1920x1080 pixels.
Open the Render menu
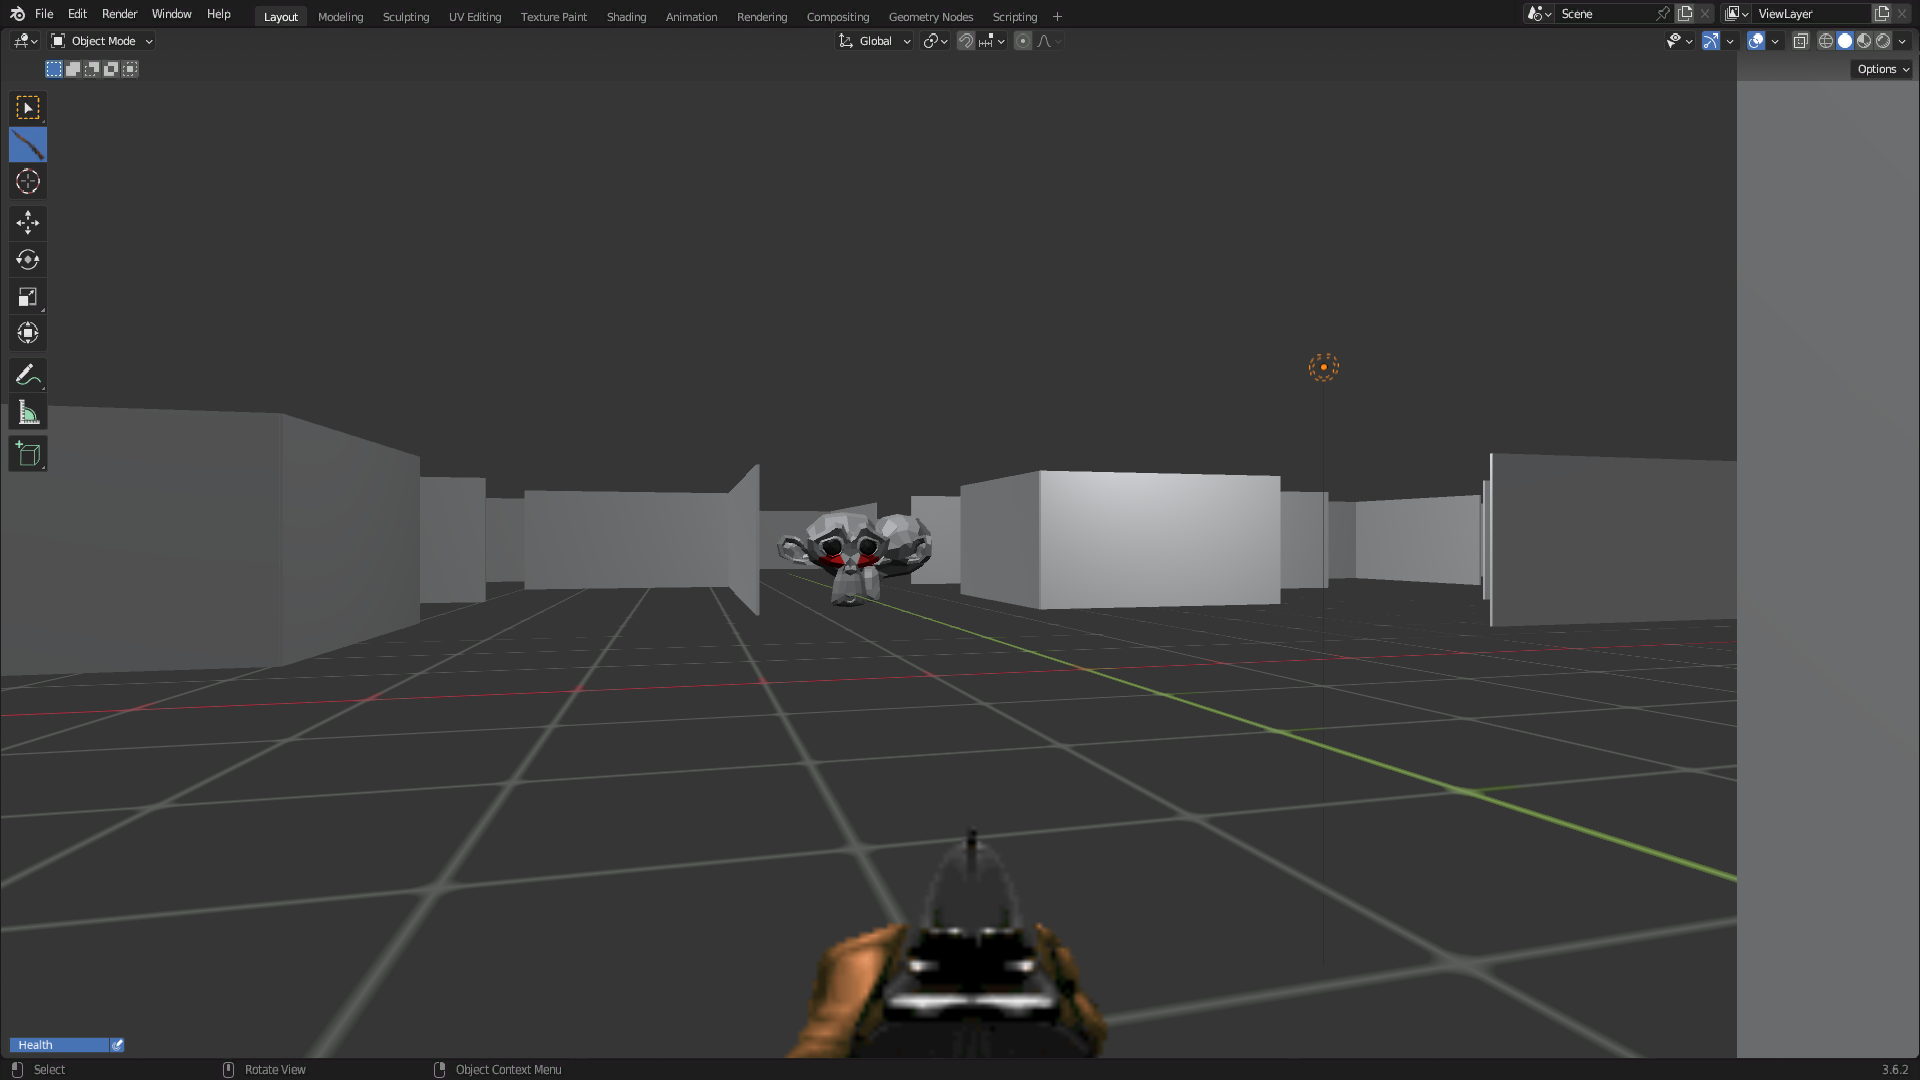click(x=119, y=14)
